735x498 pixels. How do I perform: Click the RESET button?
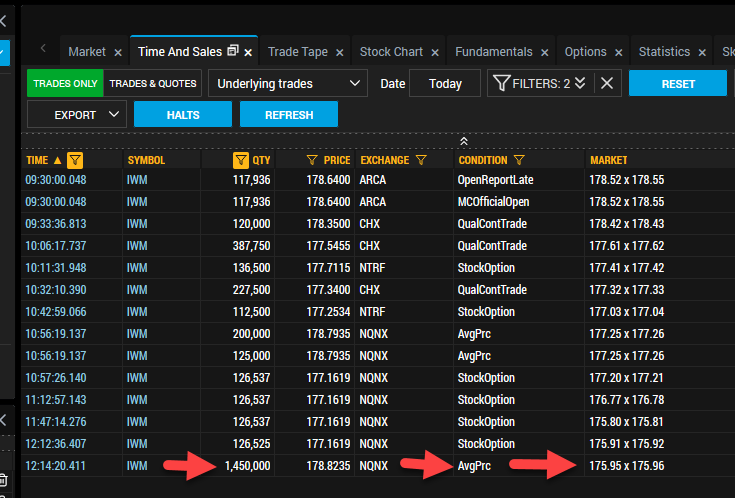(x=678, y=83)
